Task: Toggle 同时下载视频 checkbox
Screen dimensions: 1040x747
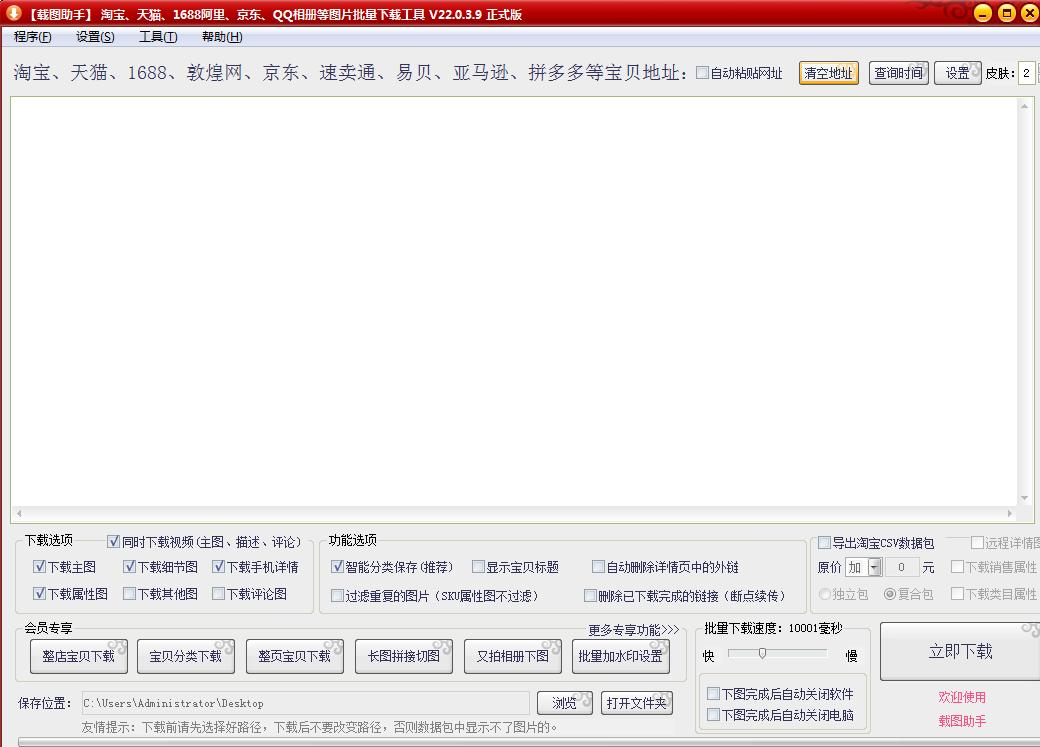Action: tap(113, 542)
